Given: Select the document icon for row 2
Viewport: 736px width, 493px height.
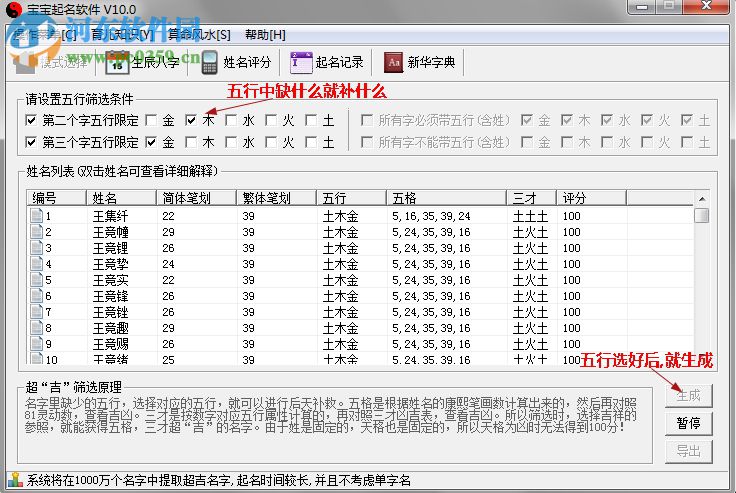Looking at the screenshot, I should [36, 231].
